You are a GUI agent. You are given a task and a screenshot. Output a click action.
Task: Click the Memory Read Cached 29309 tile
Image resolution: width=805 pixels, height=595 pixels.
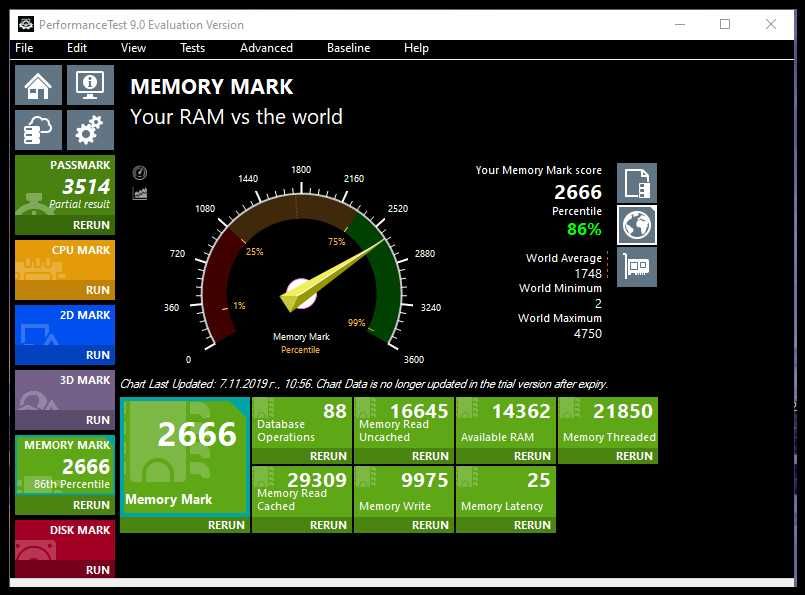[302, 492]
